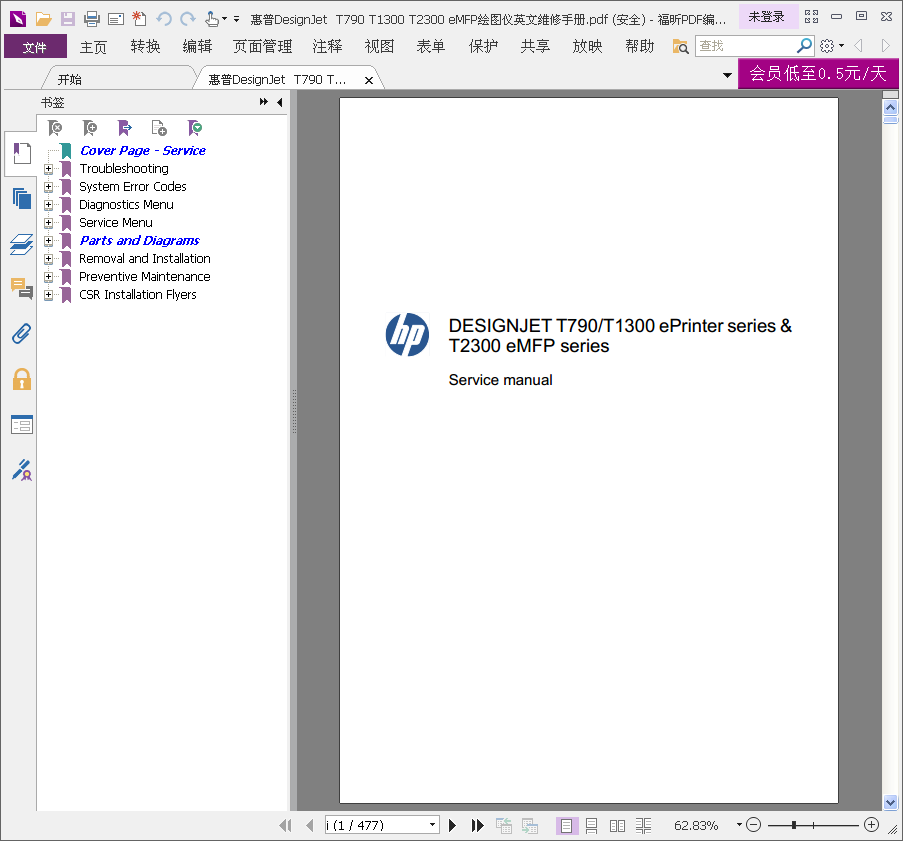Click the 会员低至0.5元/天 promo banner
The image size is (903, 841).
(x=818, y=73)
